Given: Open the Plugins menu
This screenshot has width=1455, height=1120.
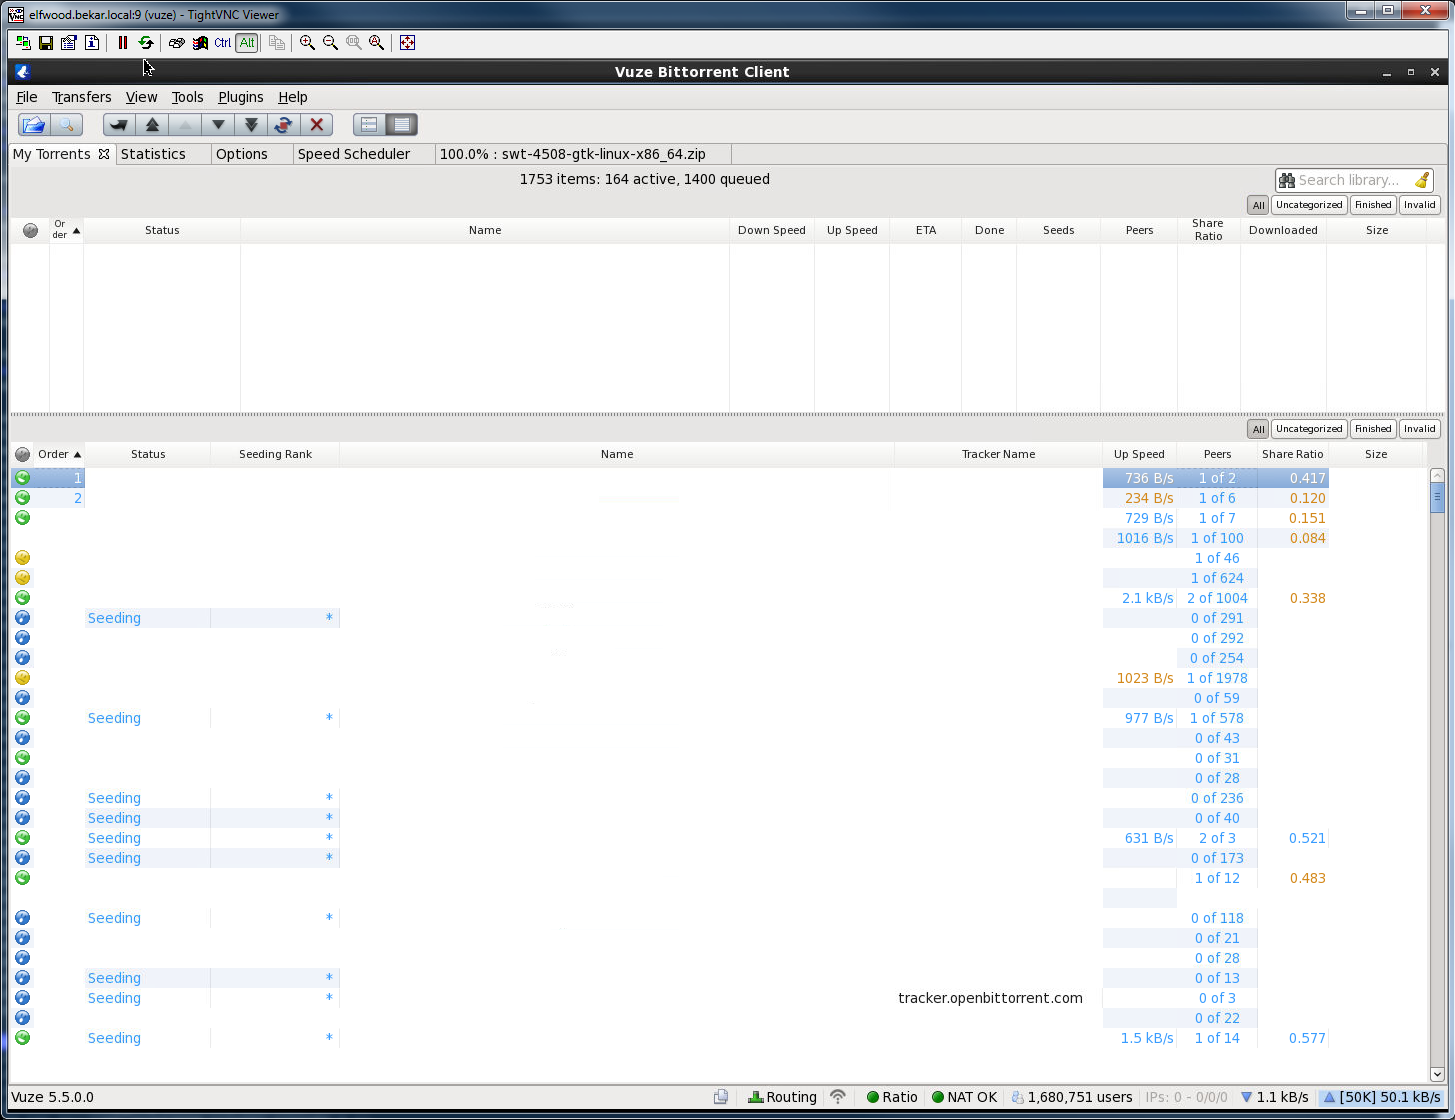Looking at the screenshot, I should 241,97.
